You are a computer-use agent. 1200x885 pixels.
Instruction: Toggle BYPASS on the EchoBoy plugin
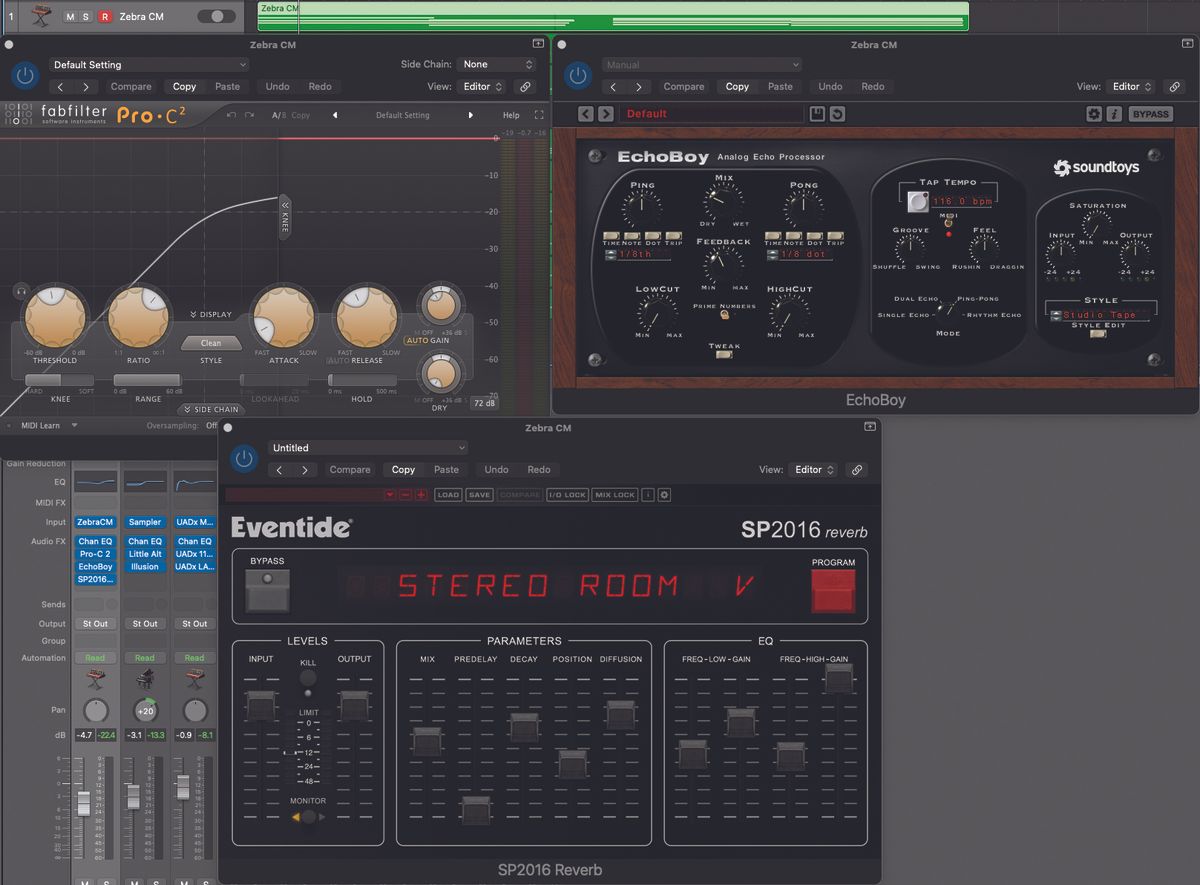pos(1149,113)
